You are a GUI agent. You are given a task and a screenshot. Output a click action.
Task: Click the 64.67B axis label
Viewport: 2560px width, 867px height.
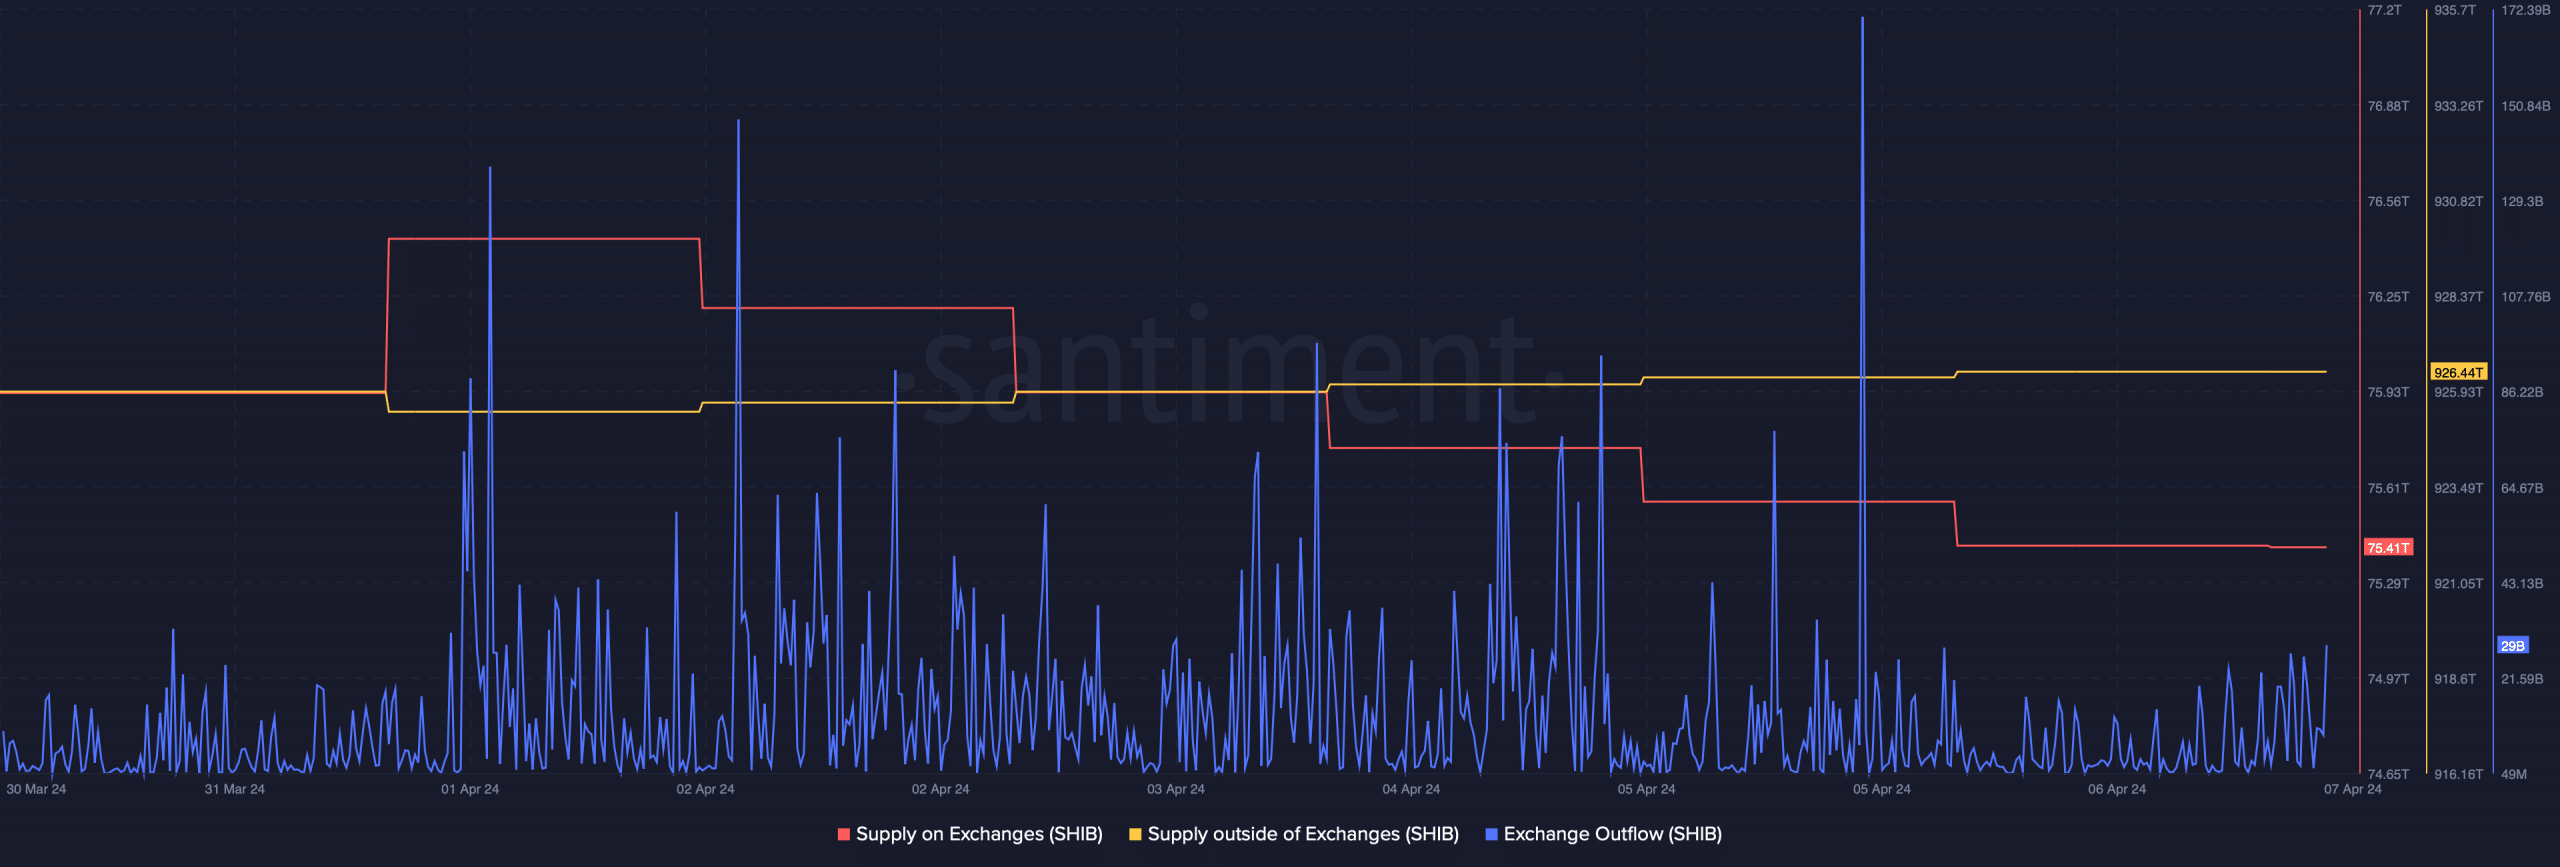(2522, 488)
